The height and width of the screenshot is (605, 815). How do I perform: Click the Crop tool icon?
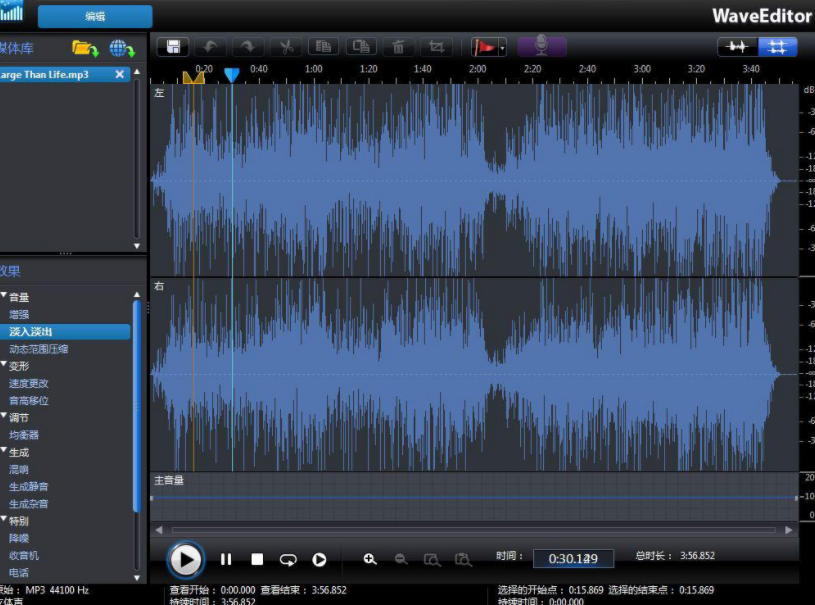[436, 47]
